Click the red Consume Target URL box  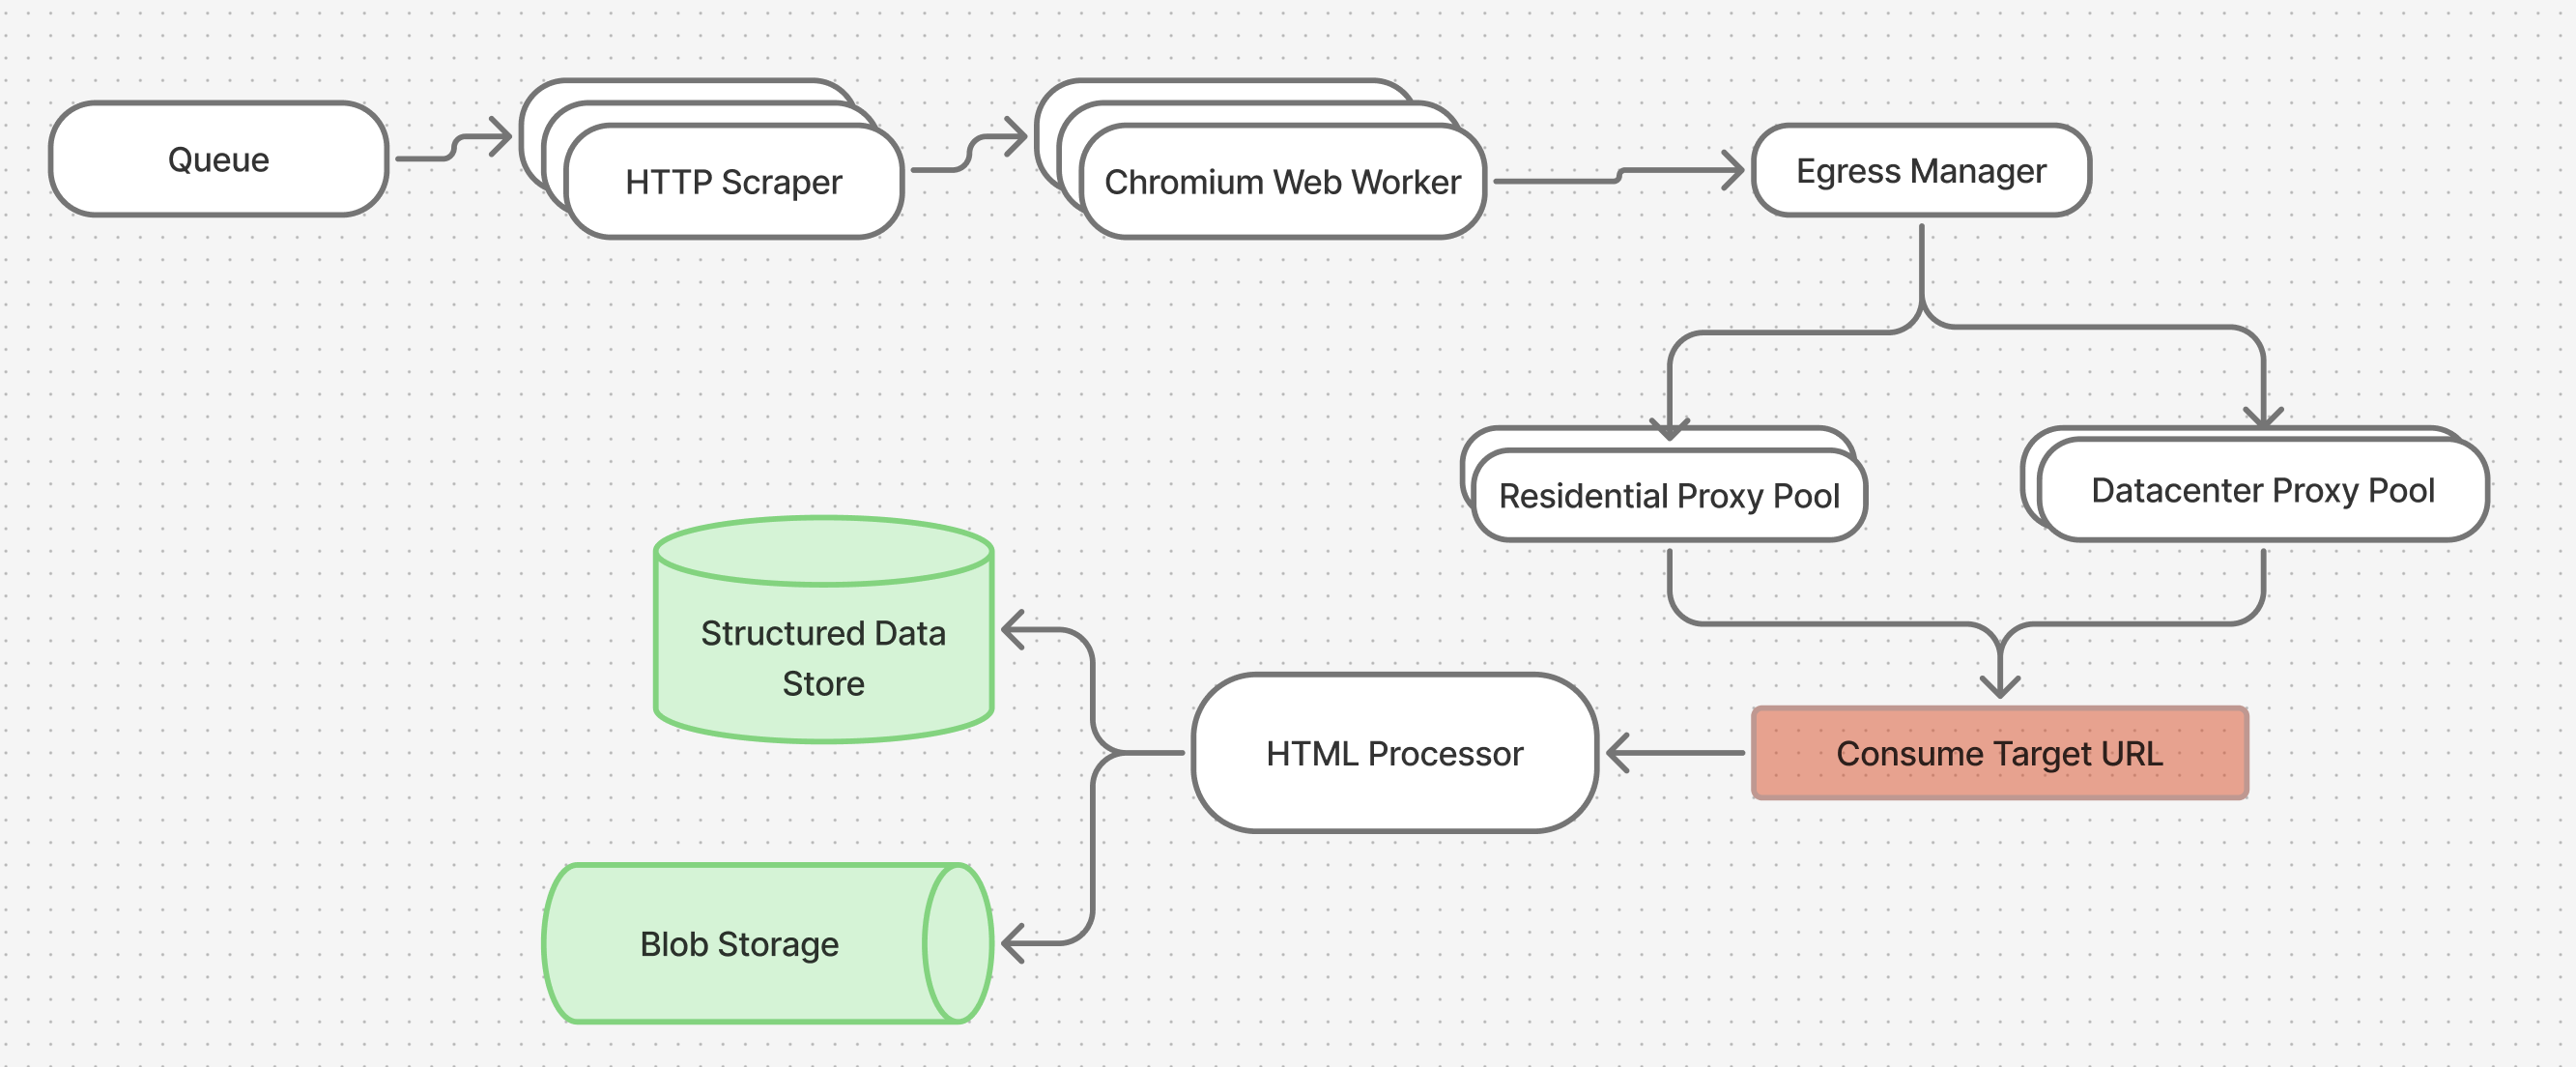tap(1999, 753)
